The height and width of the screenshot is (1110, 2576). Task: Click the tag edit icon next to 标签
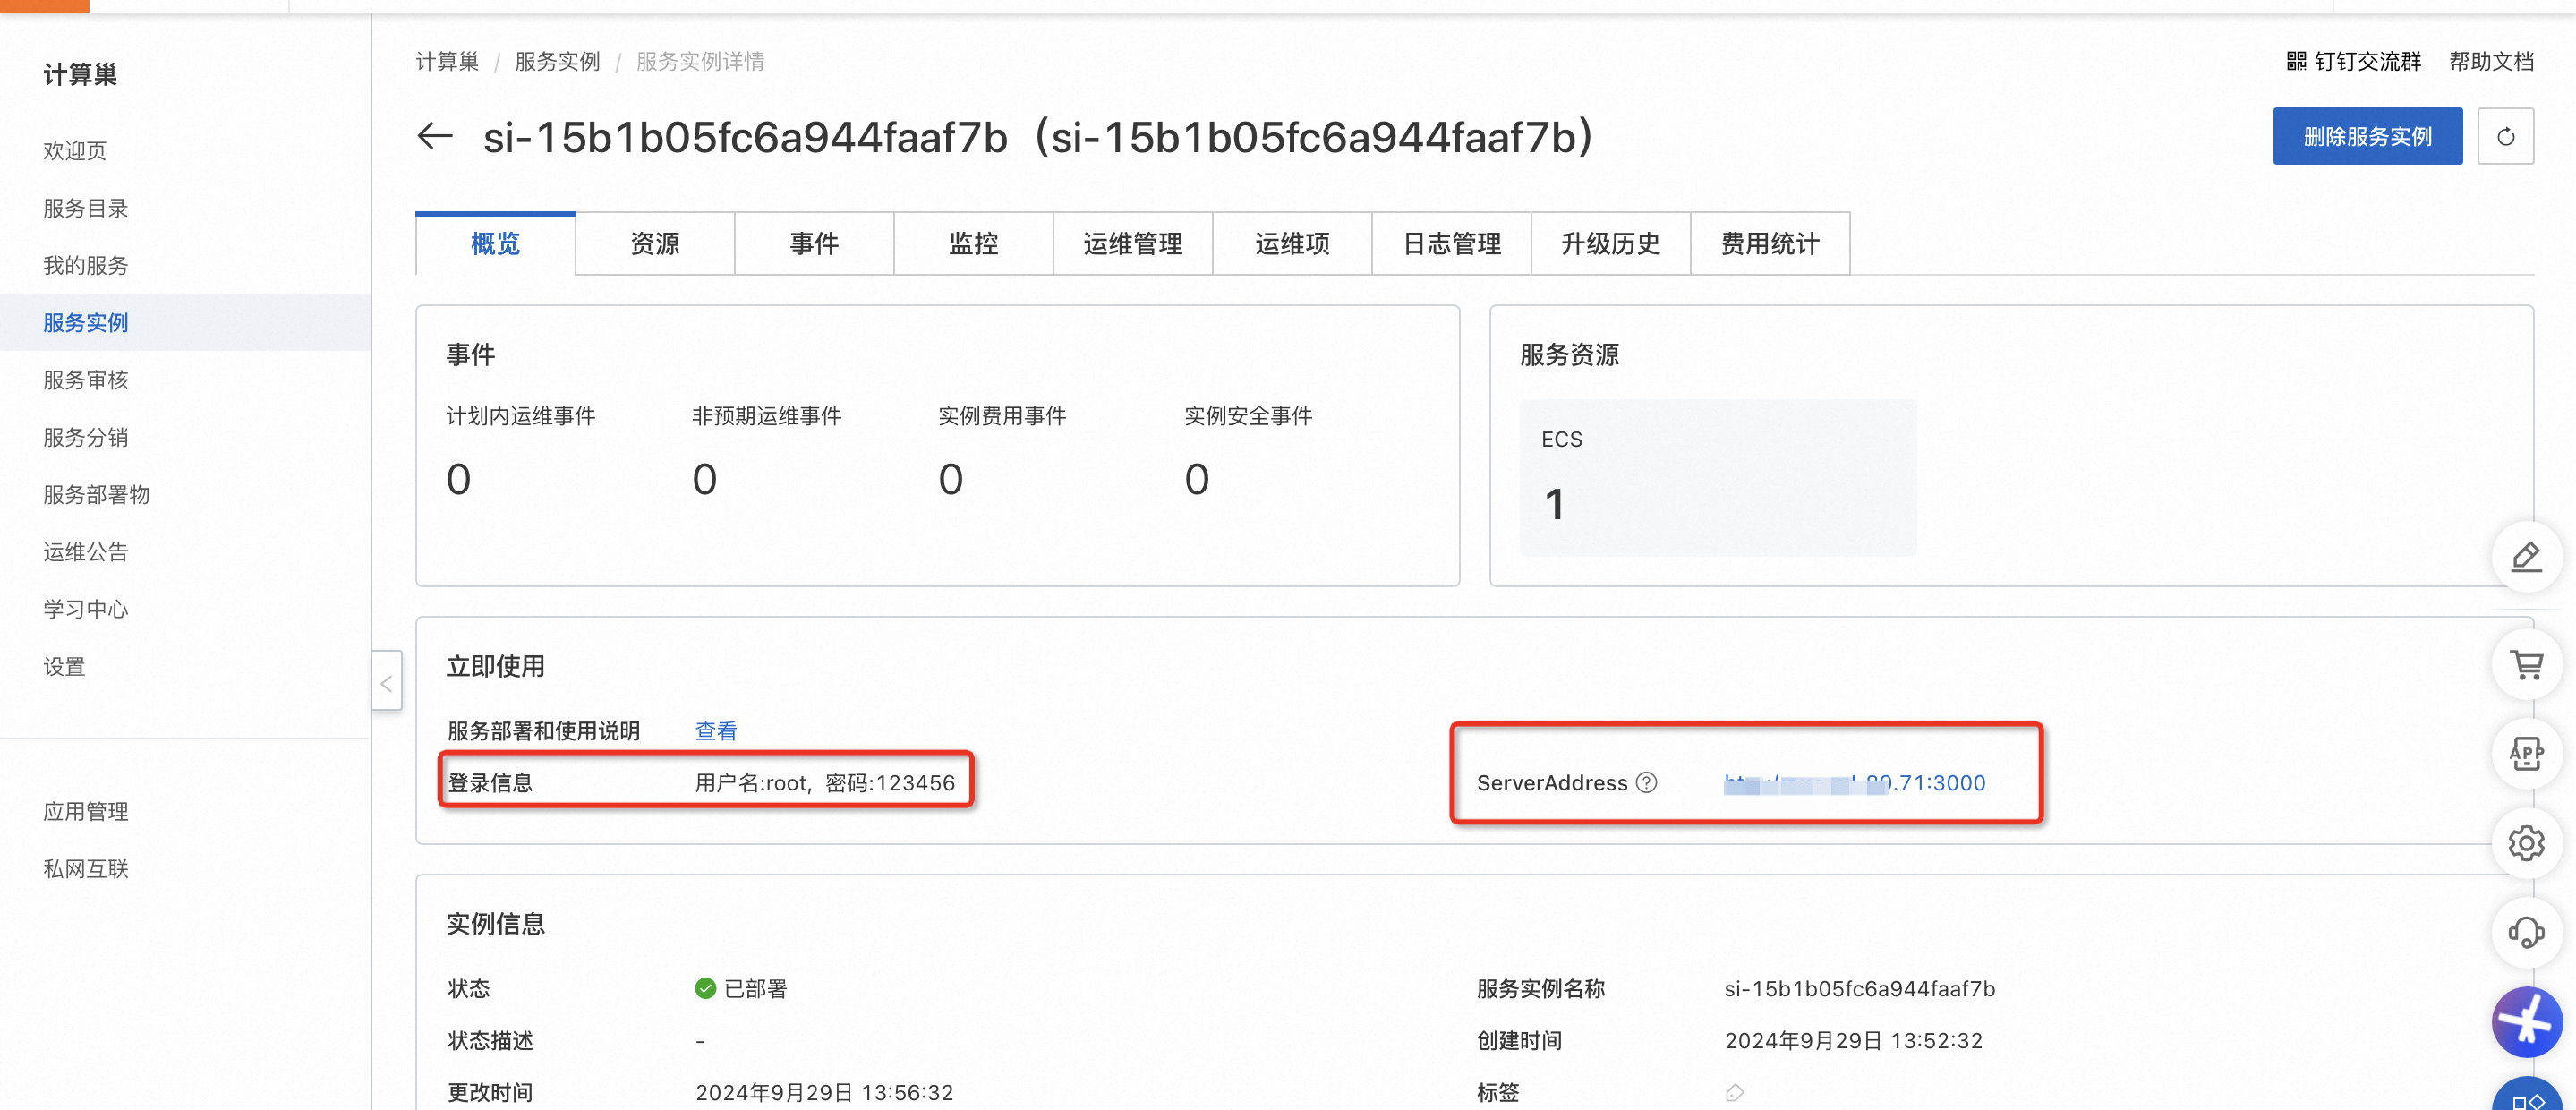tap(1734, 1092)
